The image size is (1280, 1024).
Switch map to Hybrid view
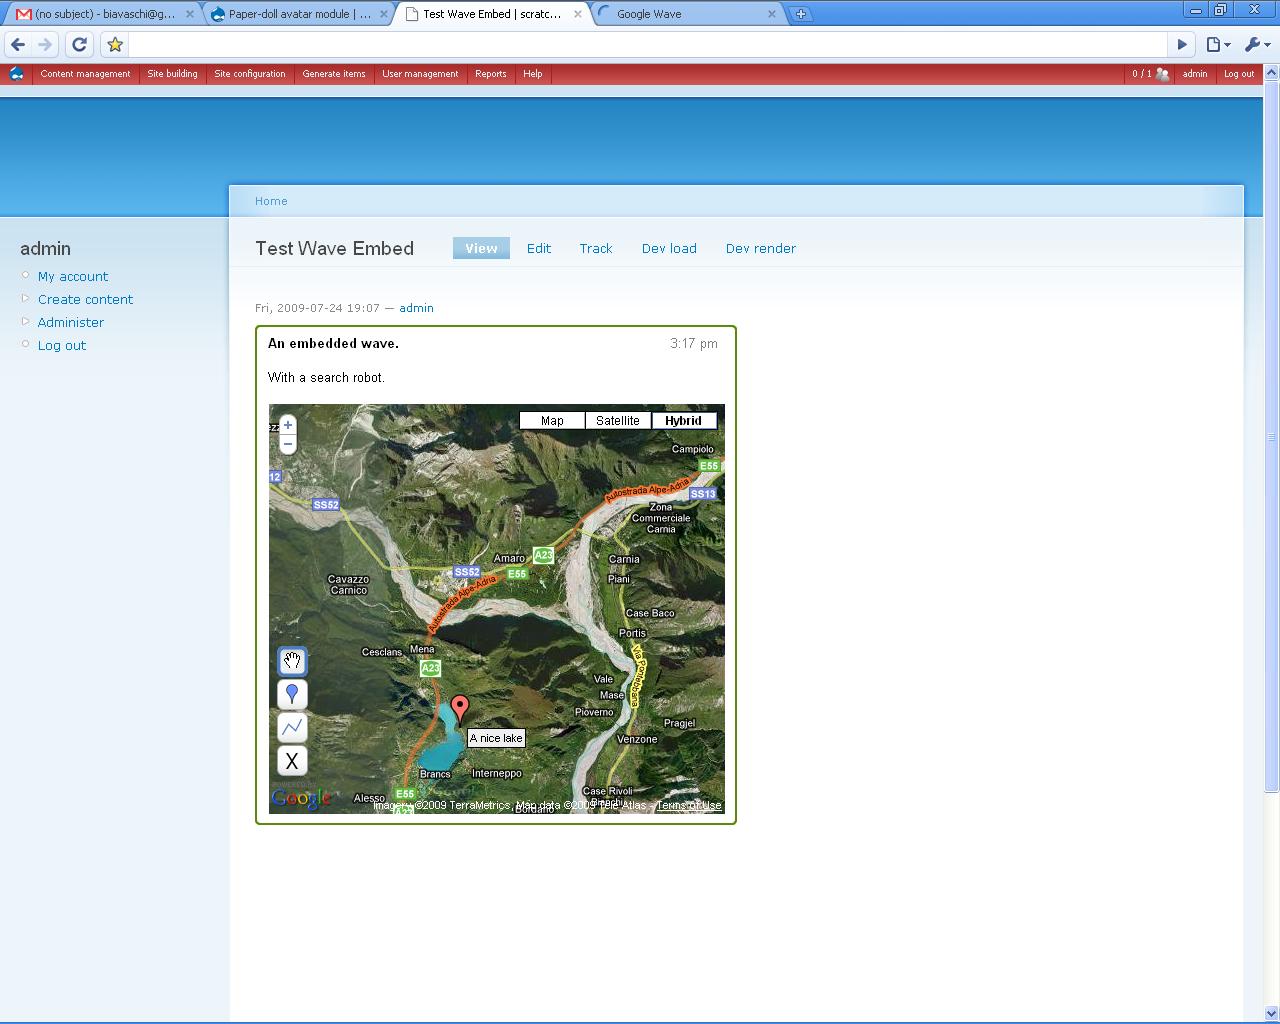[x=684, y=421]
